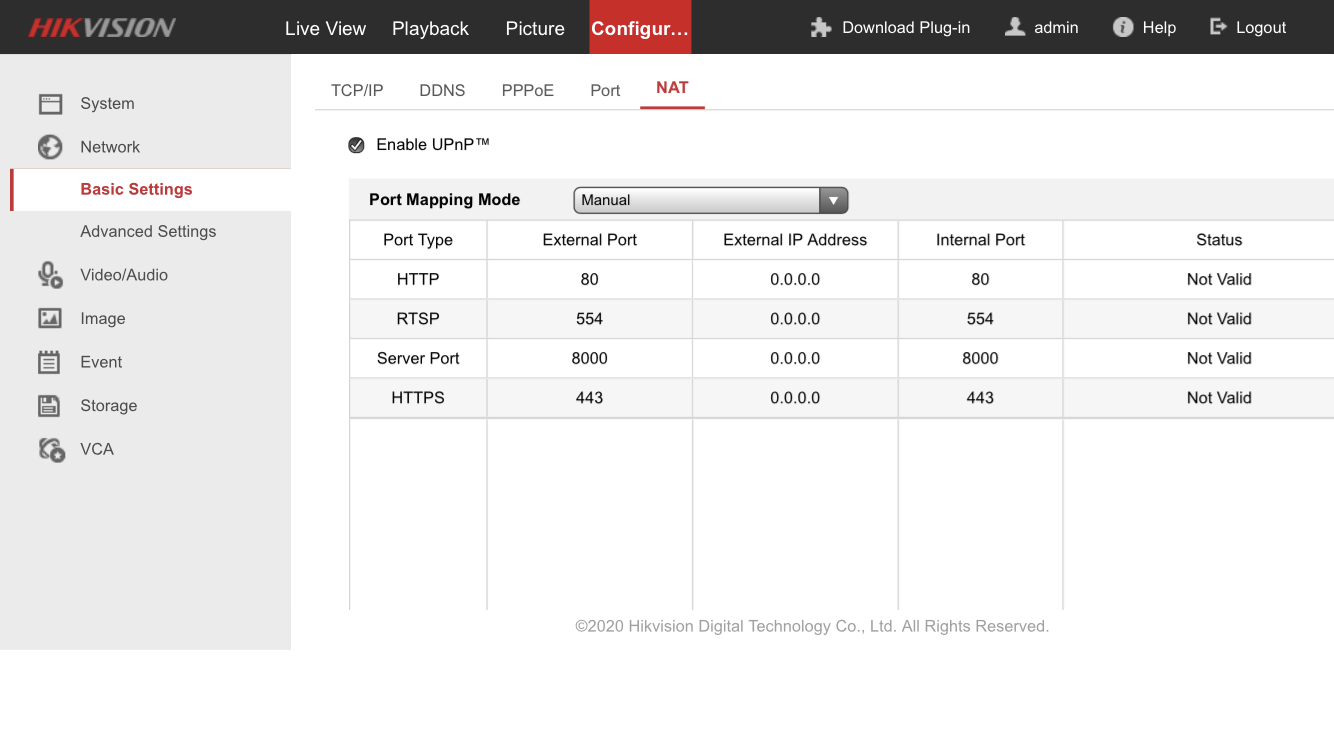
Task: Click the Download Plug-in puzzle icon
Action: [x=821, y=28]
